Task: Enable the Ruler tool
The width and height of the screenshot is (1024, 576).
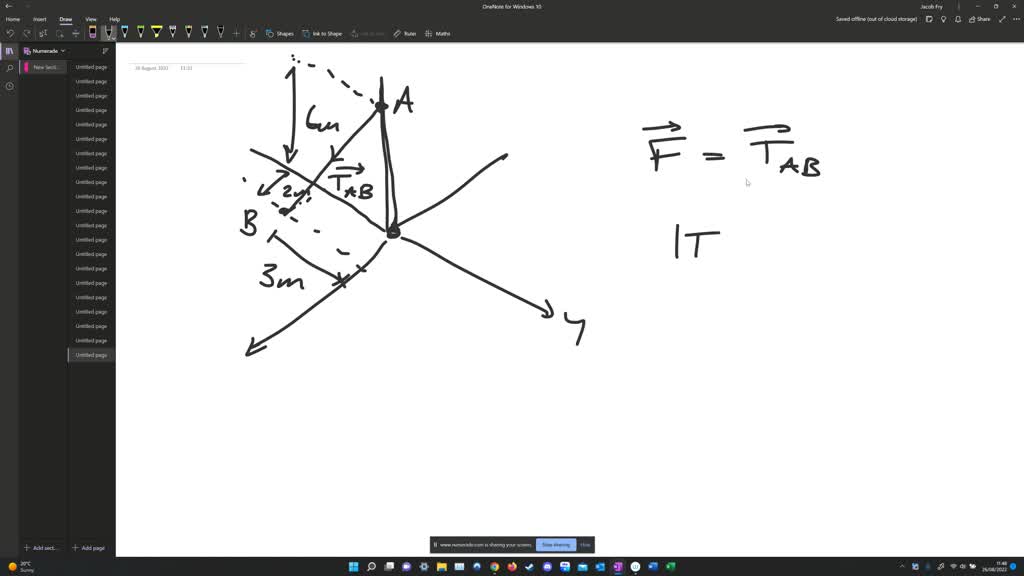Action: click(x=404, y=33)
